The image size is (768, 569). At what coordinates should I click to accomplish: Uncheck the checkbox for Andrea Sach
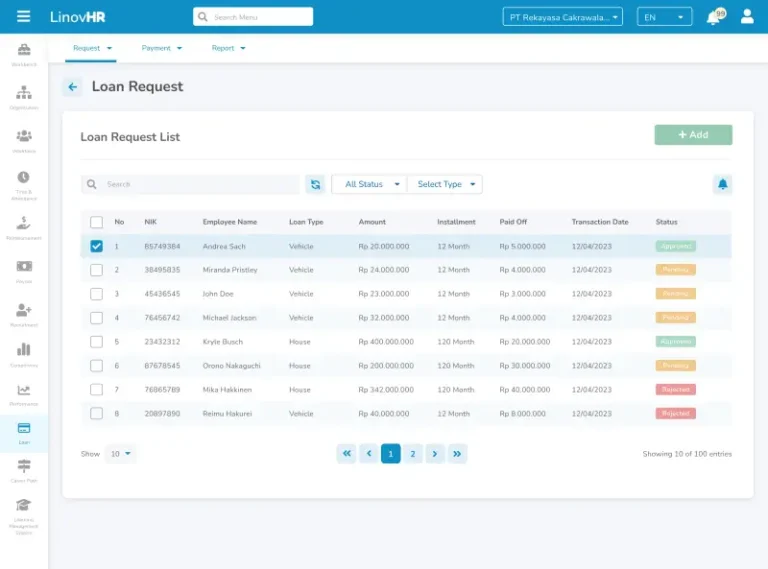click(97, 246)
